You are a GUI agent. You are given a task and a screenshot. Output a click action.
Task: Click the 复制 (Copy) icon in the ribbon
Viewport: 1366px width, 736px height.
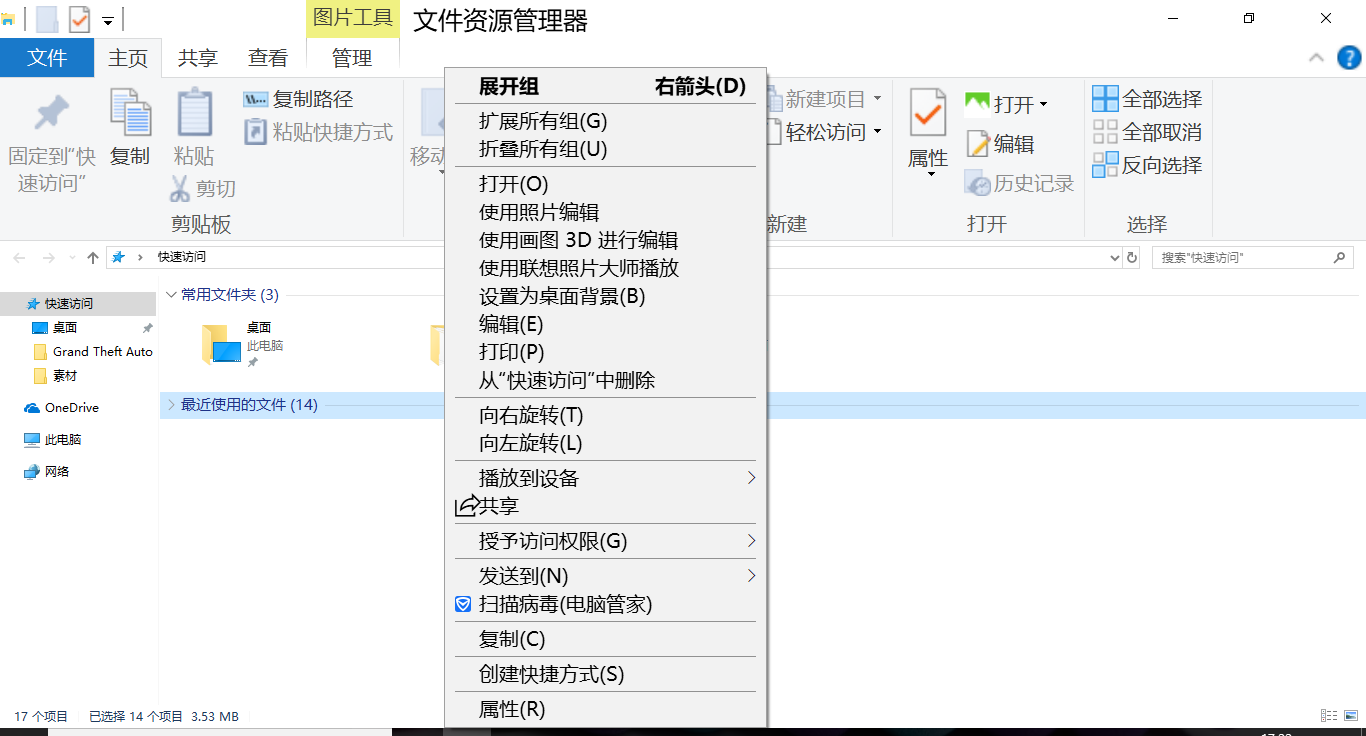pos(129,113)
